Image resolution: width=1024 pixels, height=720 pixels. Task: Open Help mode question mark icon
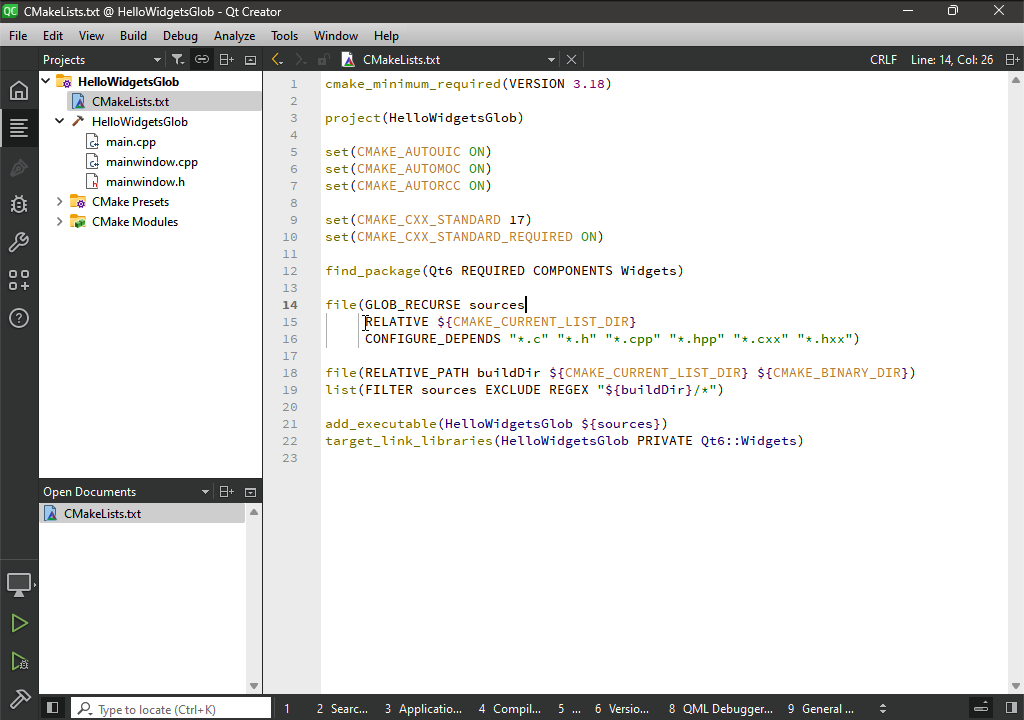(x=18, y=319)
